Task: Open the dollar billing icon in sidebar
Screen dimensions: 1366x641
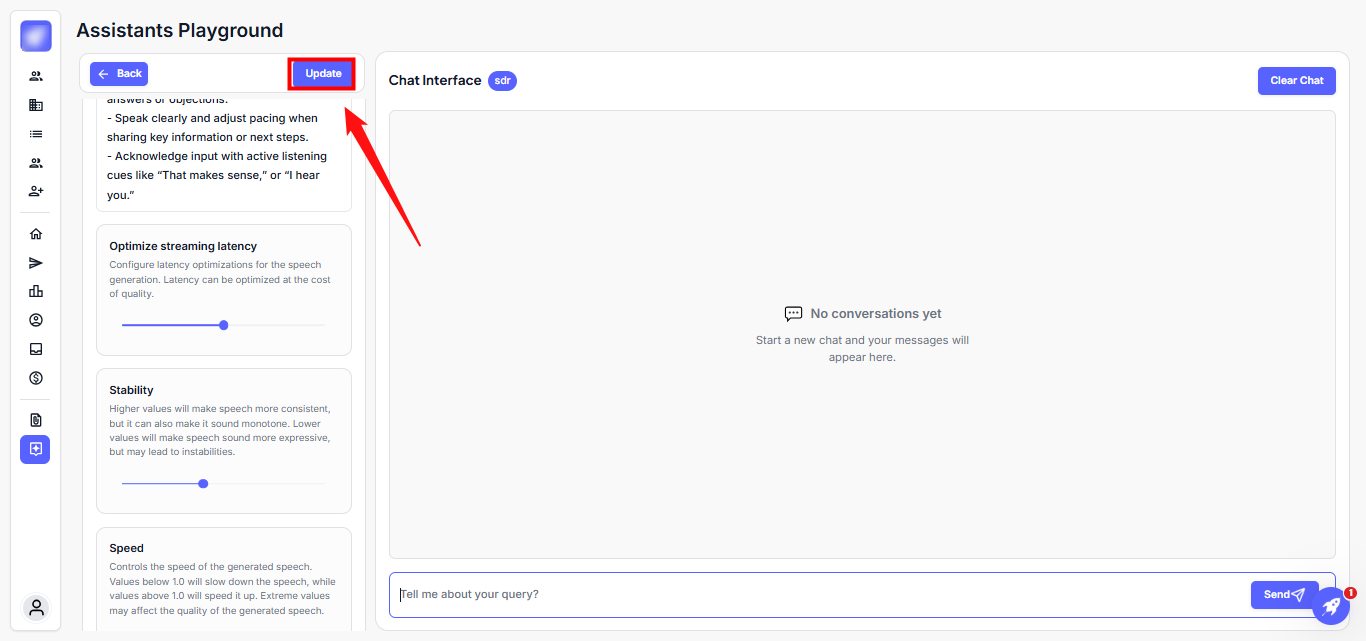Action: click(36, 378)
